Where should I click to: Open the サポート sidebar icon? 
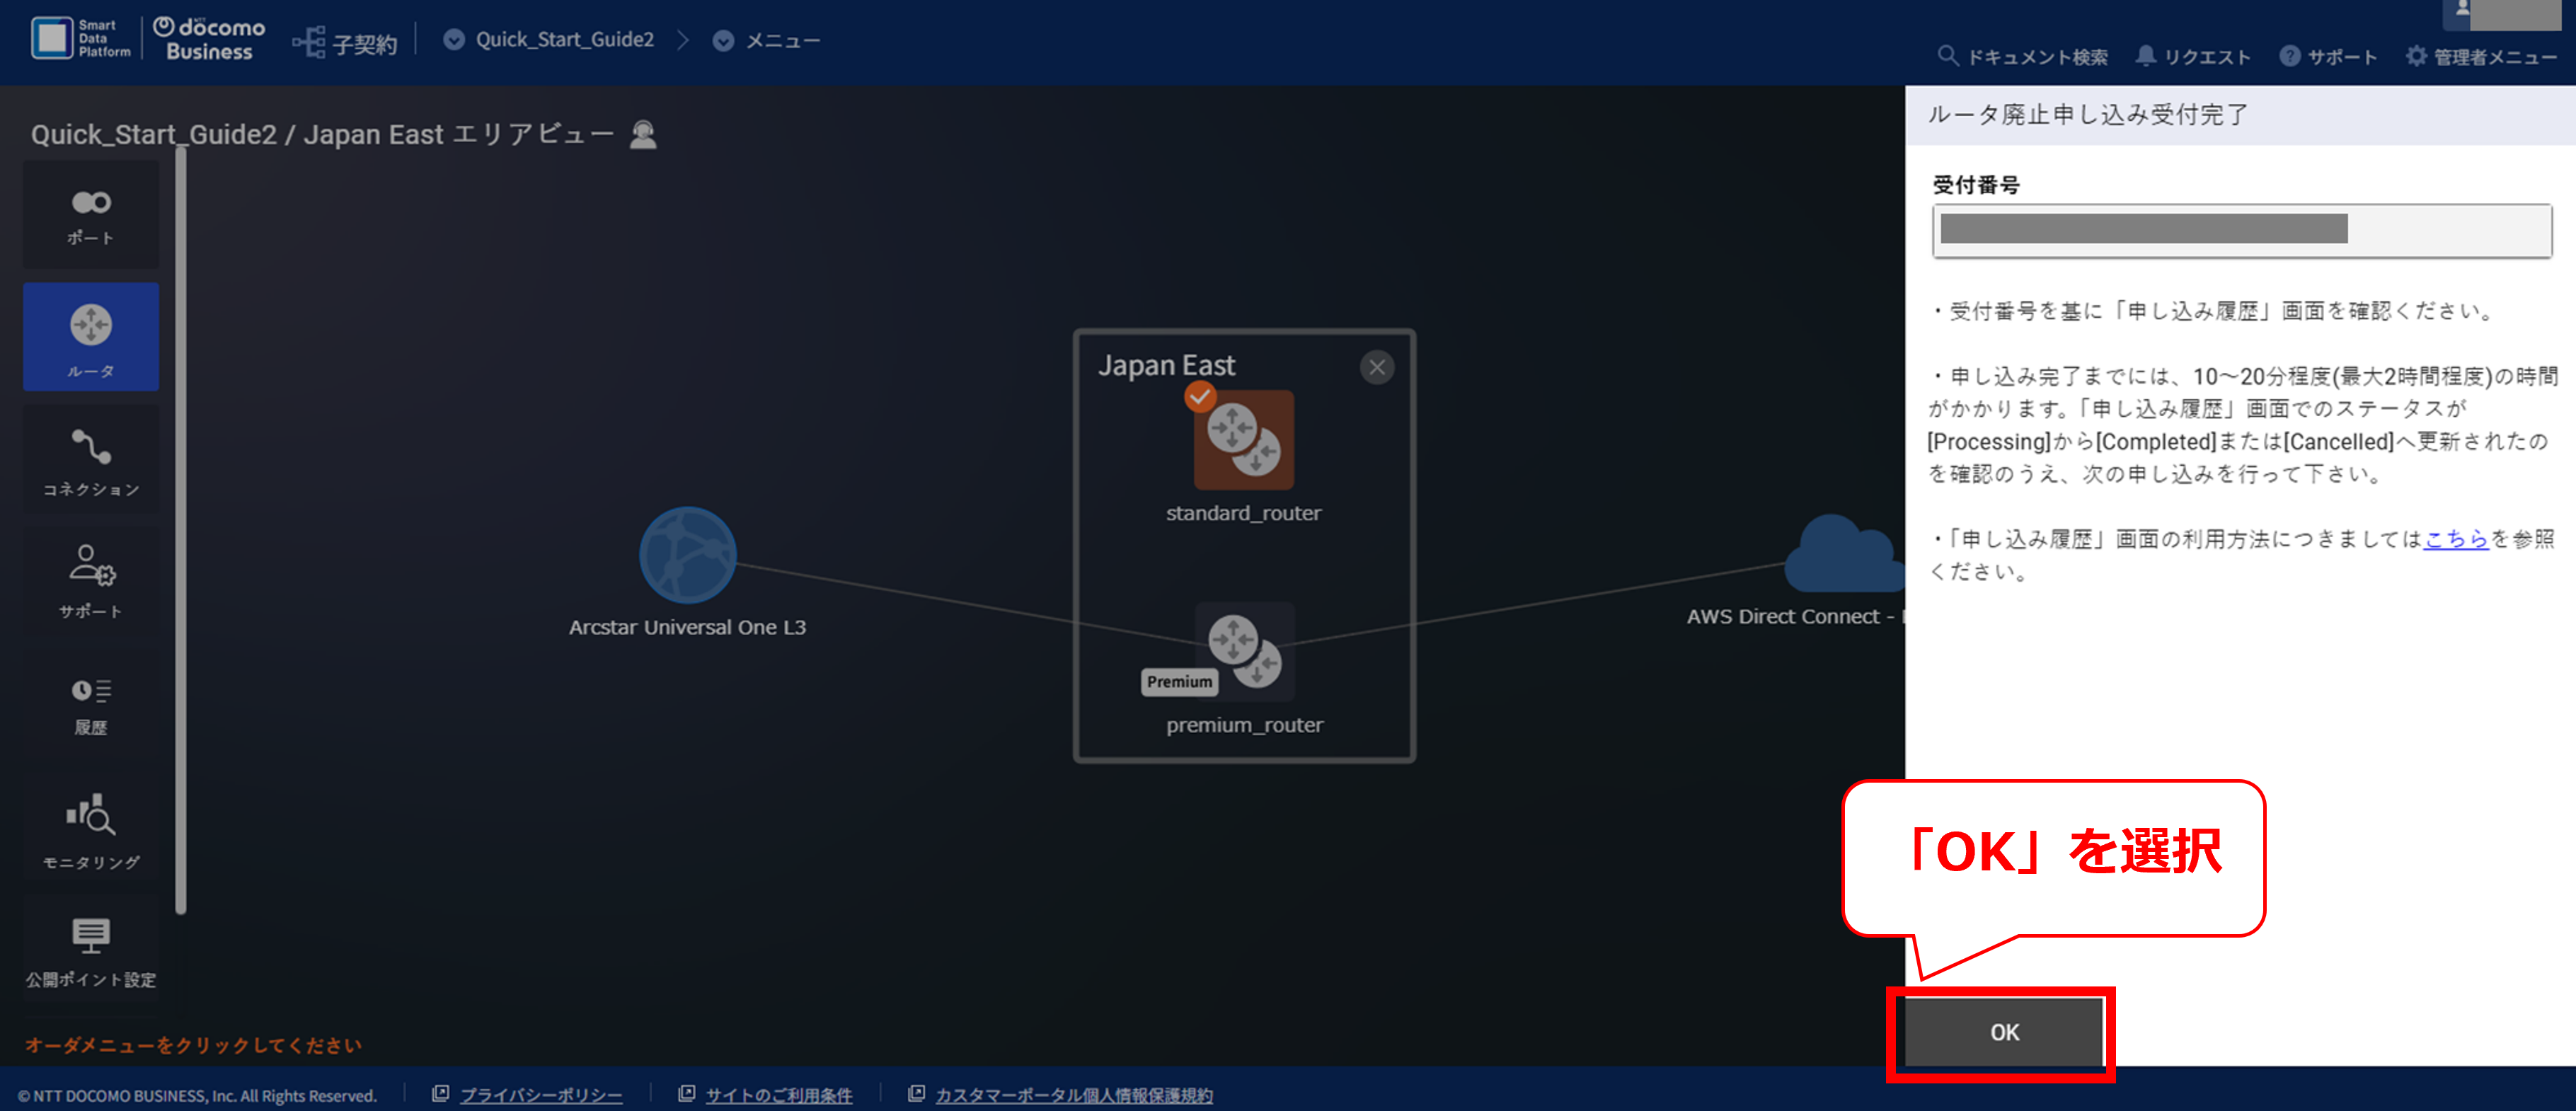pos(91,581)
